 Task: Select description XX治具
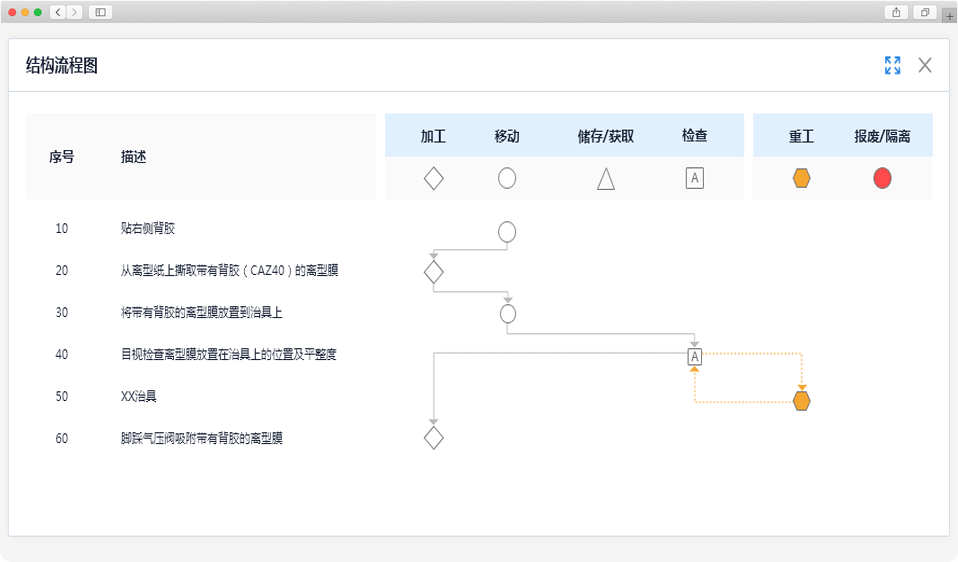[x=139, y=396]
